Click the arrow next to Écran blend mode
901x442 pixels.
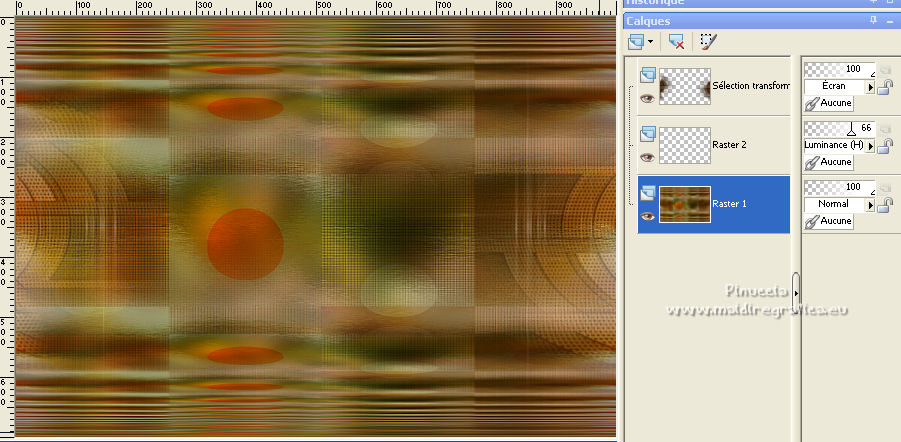point(871,87)
